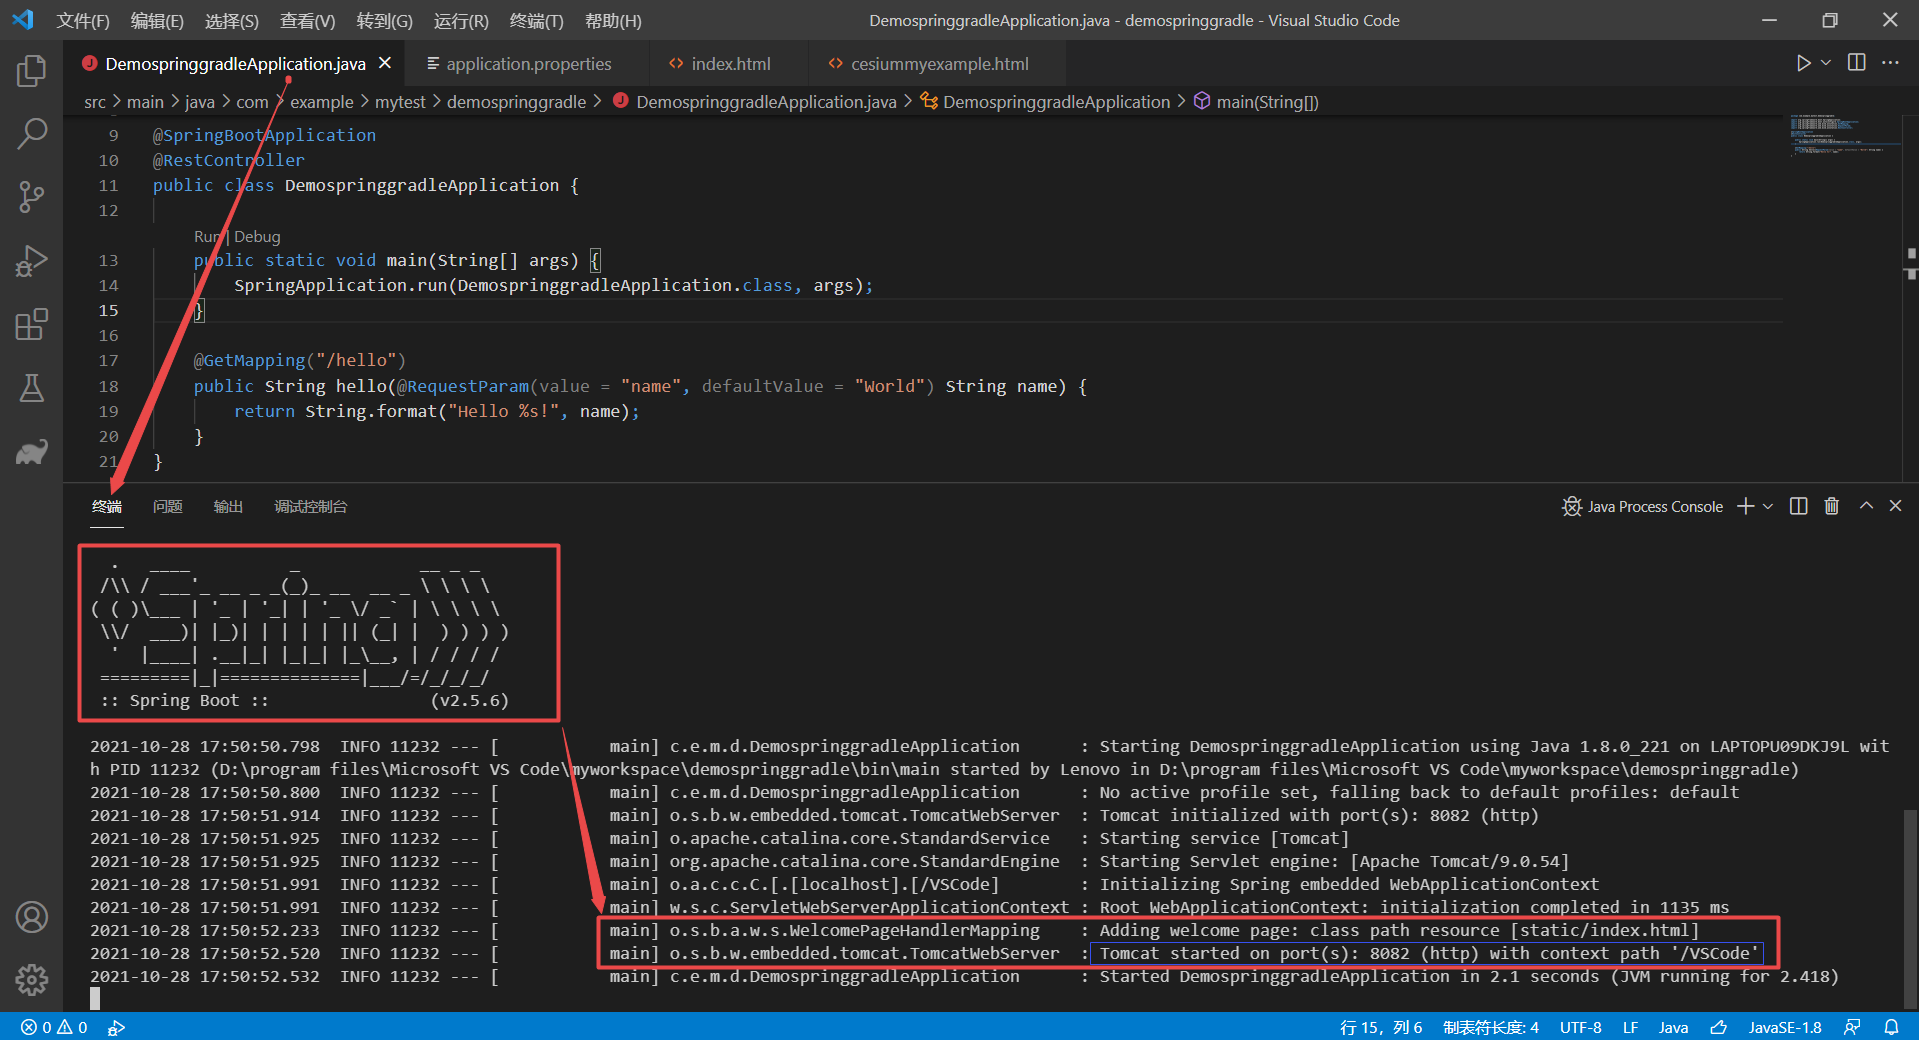The width and height of the screenshot is (1919, 1040).
Task: Open the 运行(R) menu
Action: point(461,21)
